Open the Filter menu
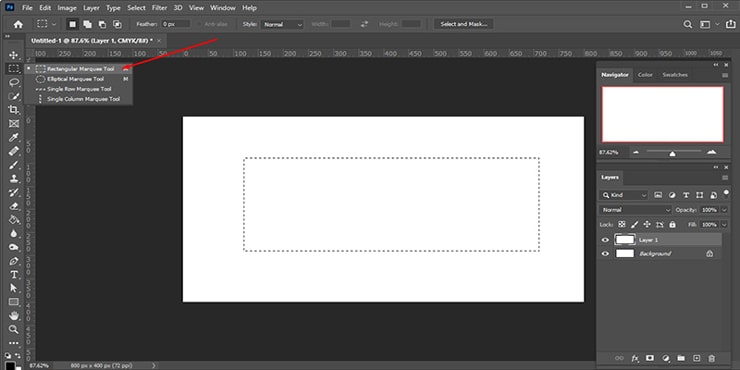 (160, 8)
